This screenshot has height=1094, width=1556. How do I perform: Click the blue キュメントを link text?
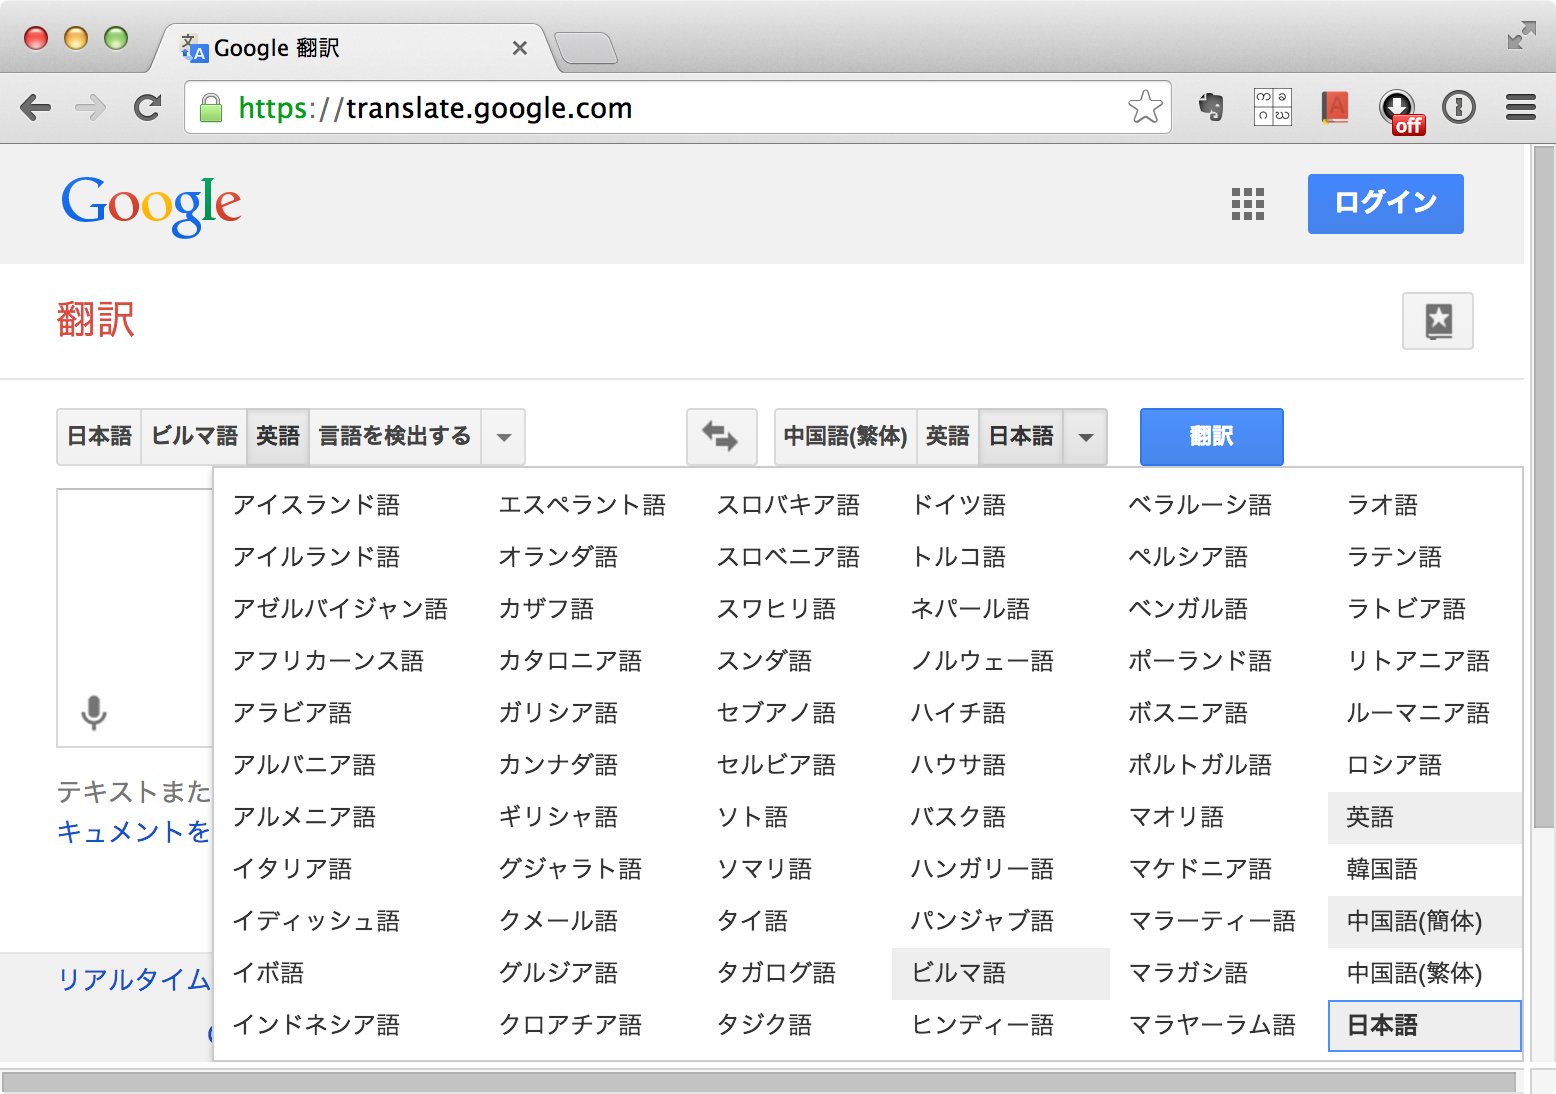pos(134,832)
